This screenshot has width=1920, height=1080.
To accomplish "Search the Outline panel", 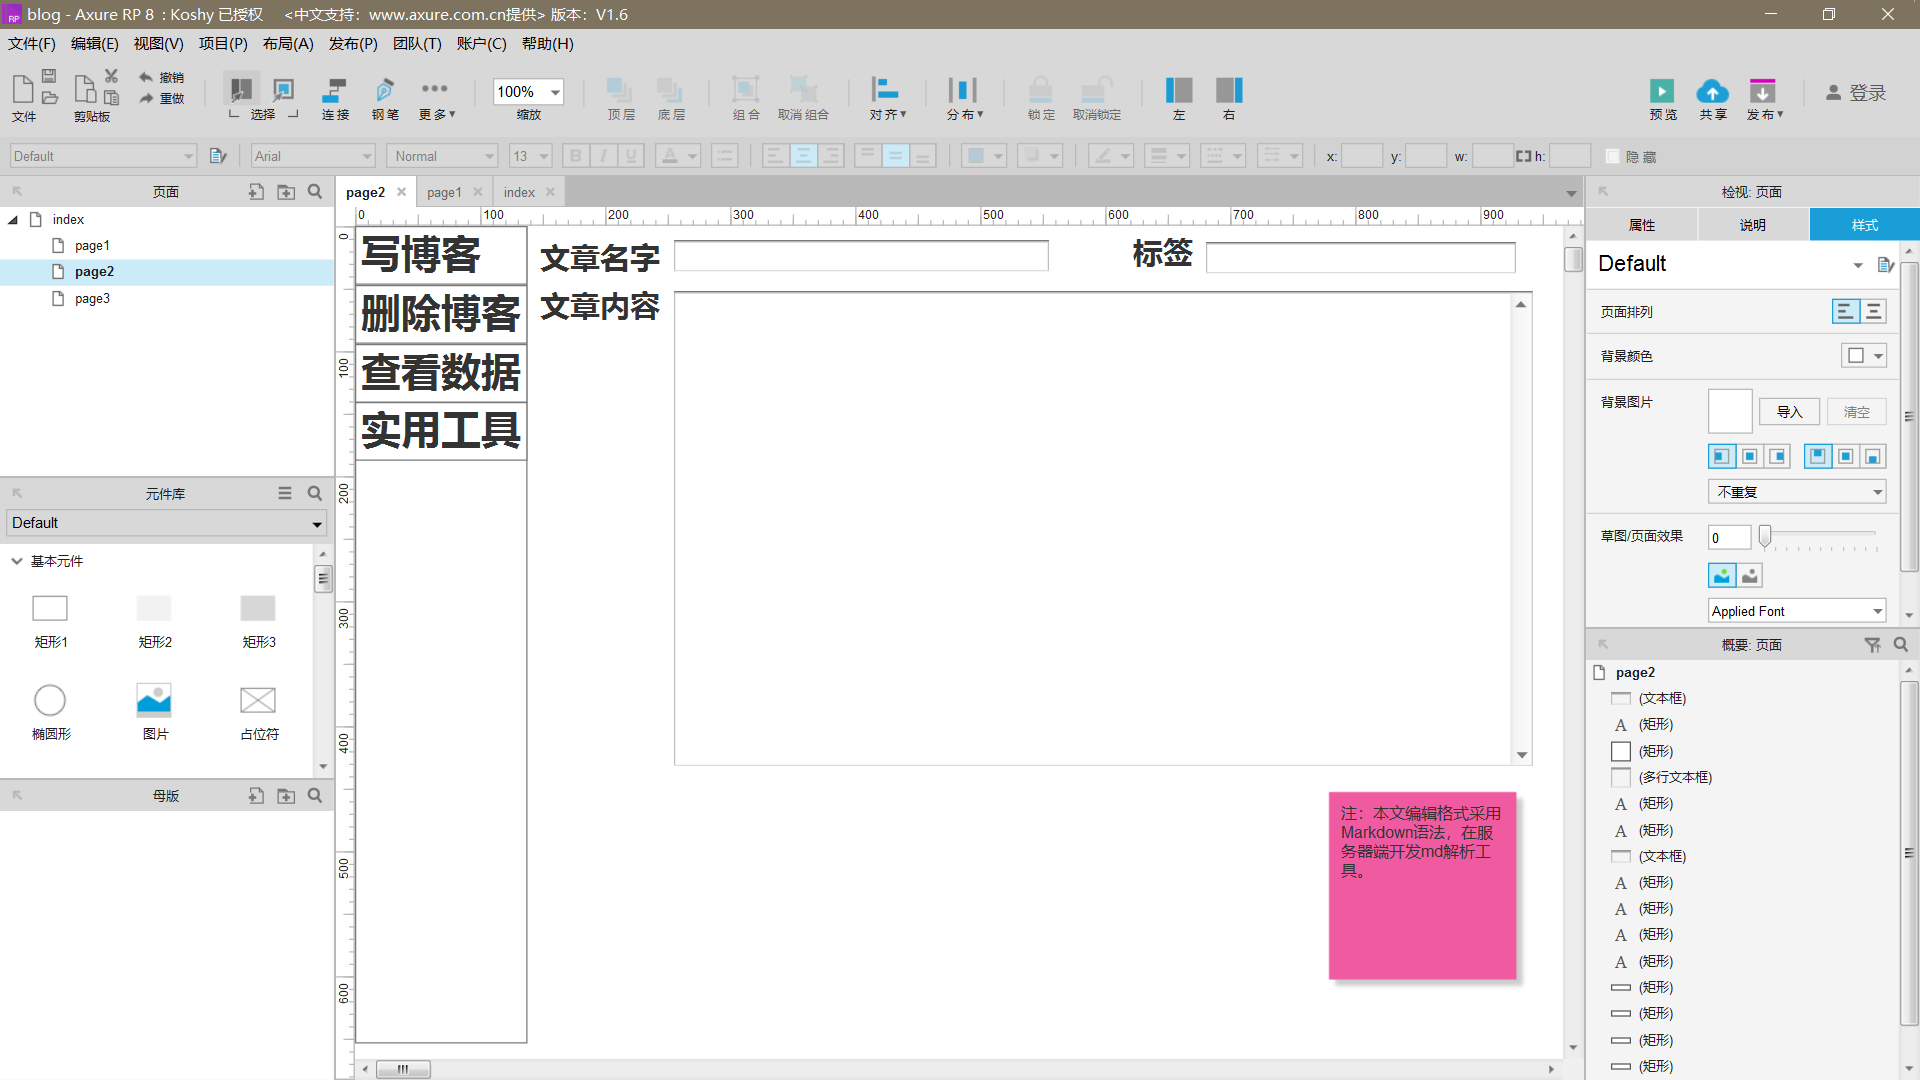I will (x=1901, y=645).
